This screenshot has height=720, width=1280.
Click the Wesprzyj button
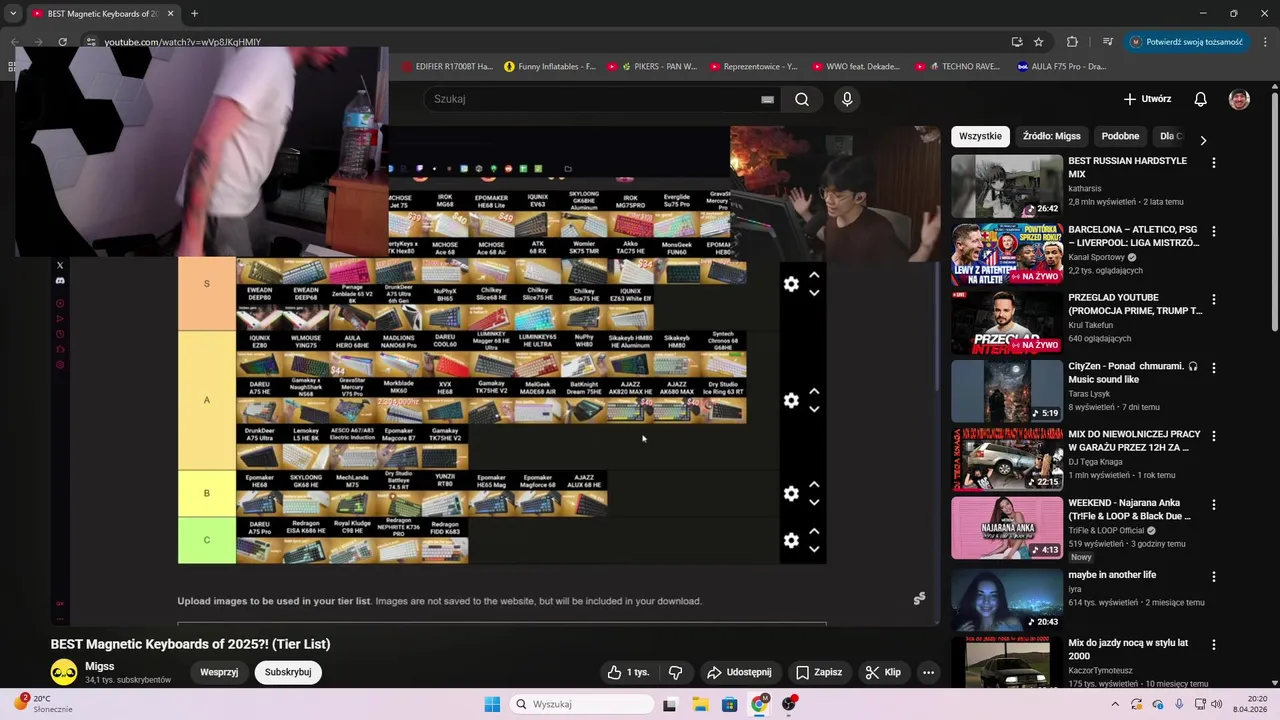(x=219, y=672)
